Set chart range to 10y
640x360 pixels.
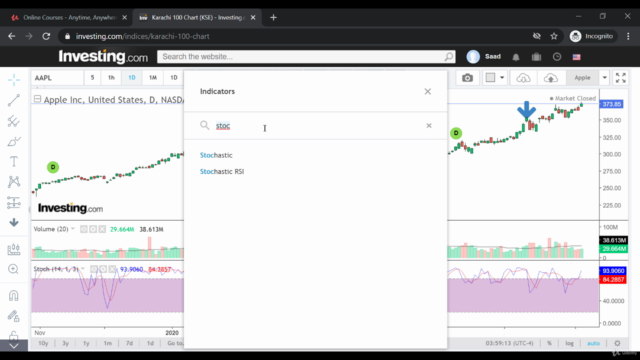coord(43,343)
